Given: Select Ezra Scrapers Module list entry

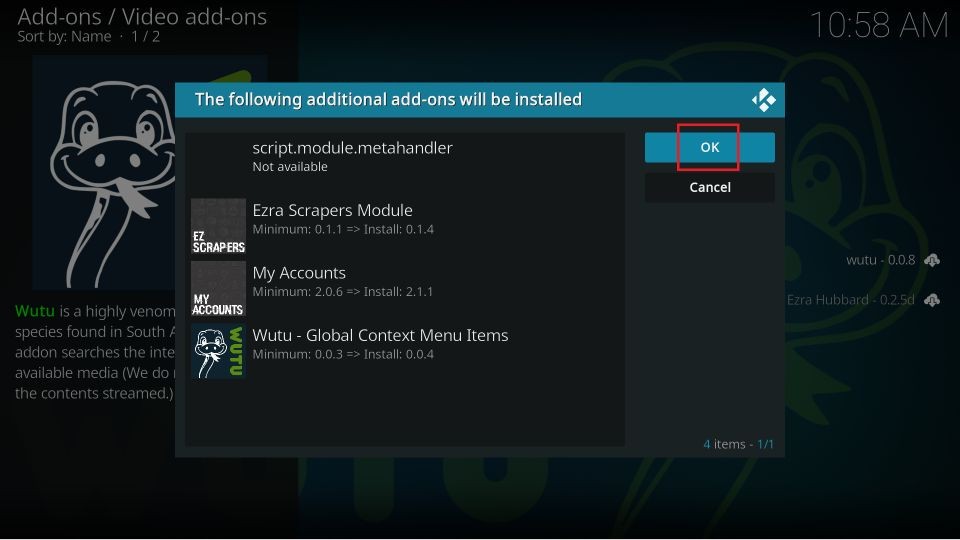Looking at the screenshot, I should [405, 227].
